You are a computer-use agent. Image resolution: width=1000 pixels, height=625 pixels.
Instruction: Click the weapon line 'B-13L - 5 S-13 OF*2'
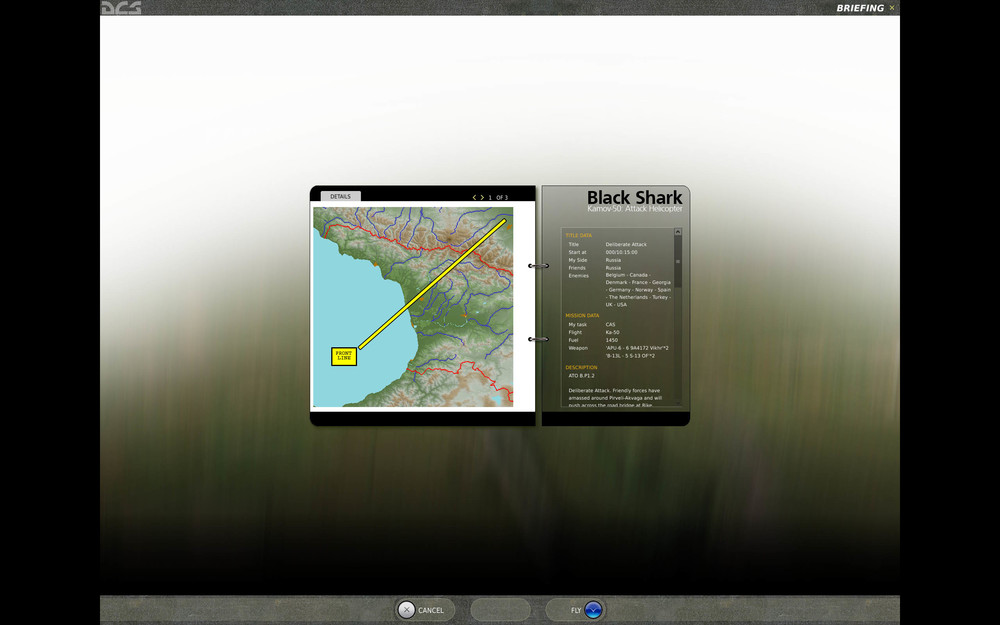(x=630, y=356)
